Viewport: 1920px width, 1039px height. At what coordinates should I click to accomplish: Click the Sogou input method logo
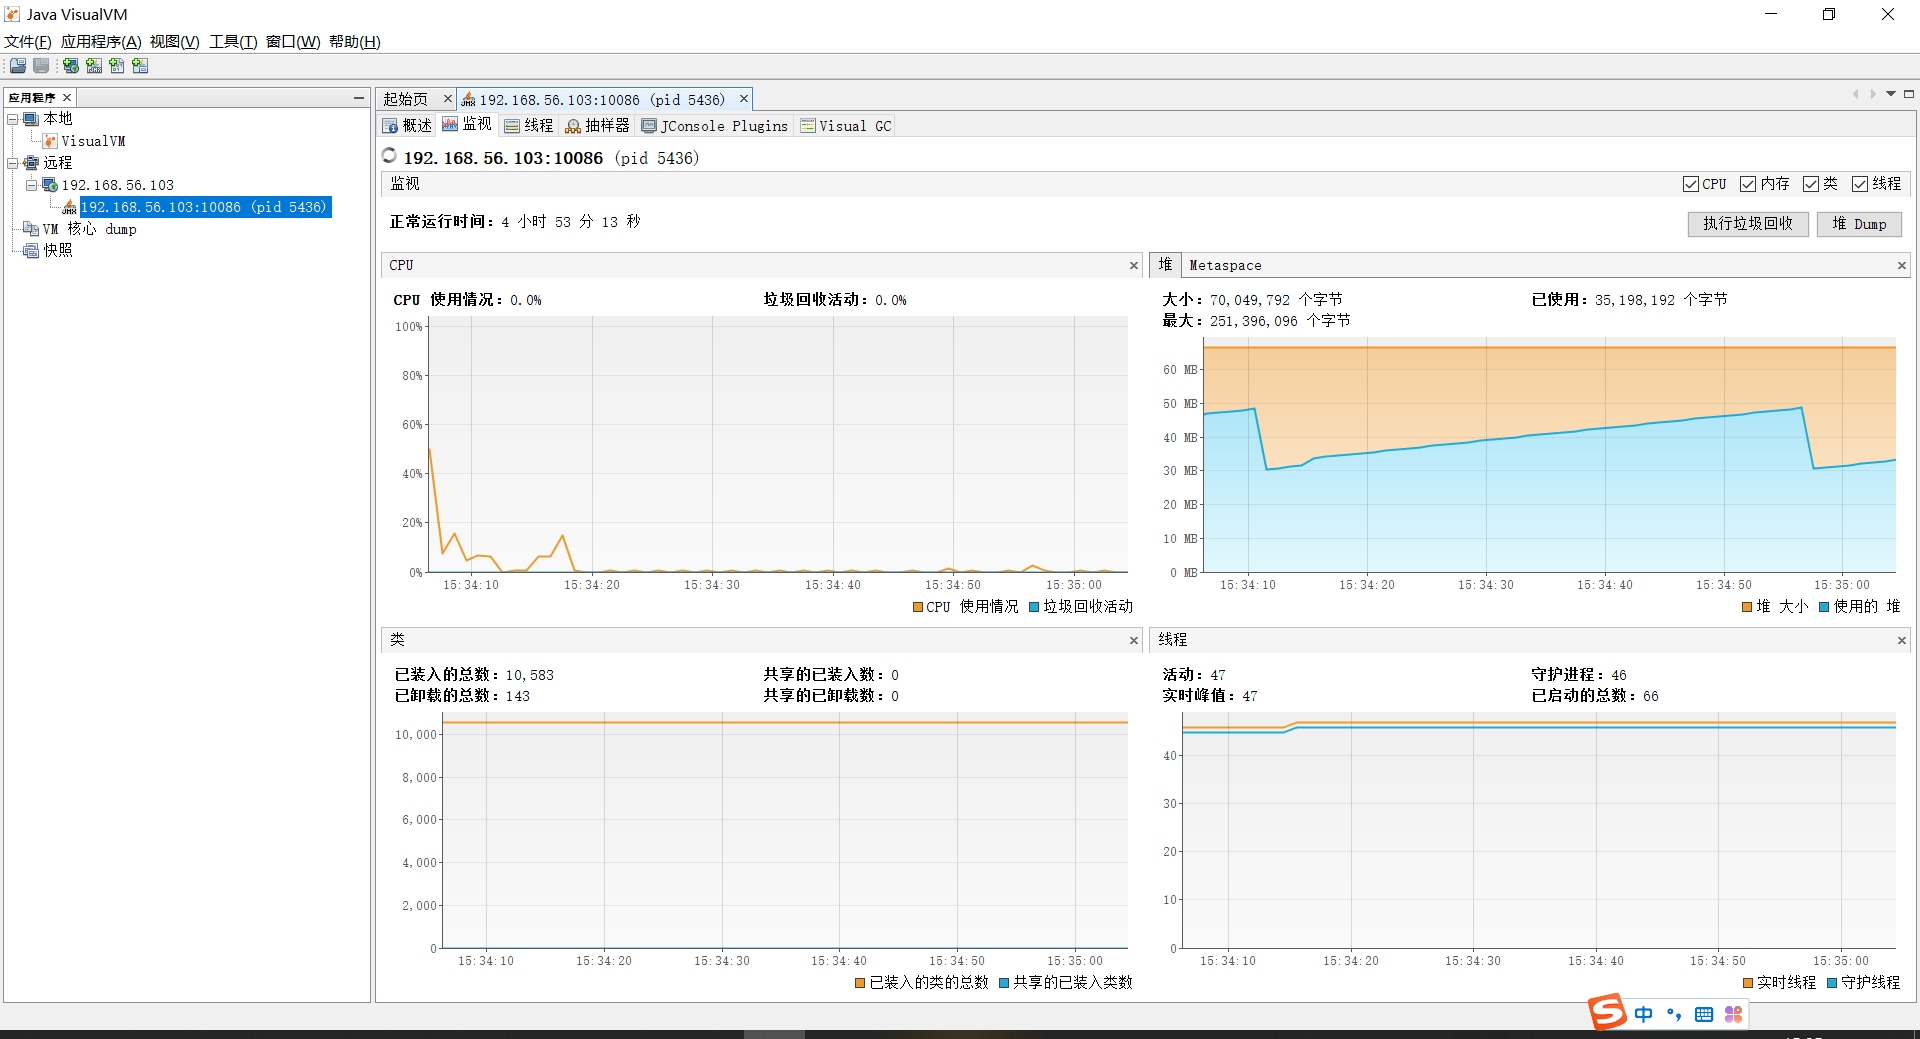[x=1608, y=1011]
